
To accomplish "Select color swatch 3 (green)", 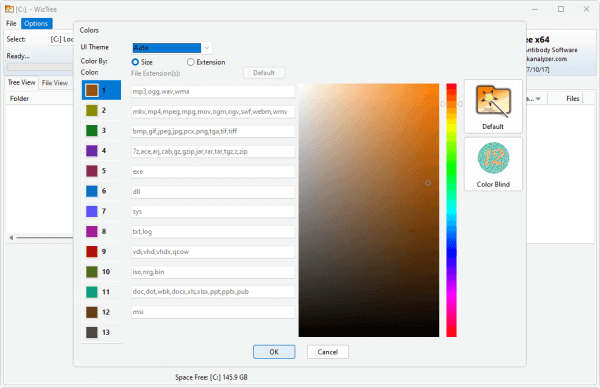I will [x=92, y=130].
